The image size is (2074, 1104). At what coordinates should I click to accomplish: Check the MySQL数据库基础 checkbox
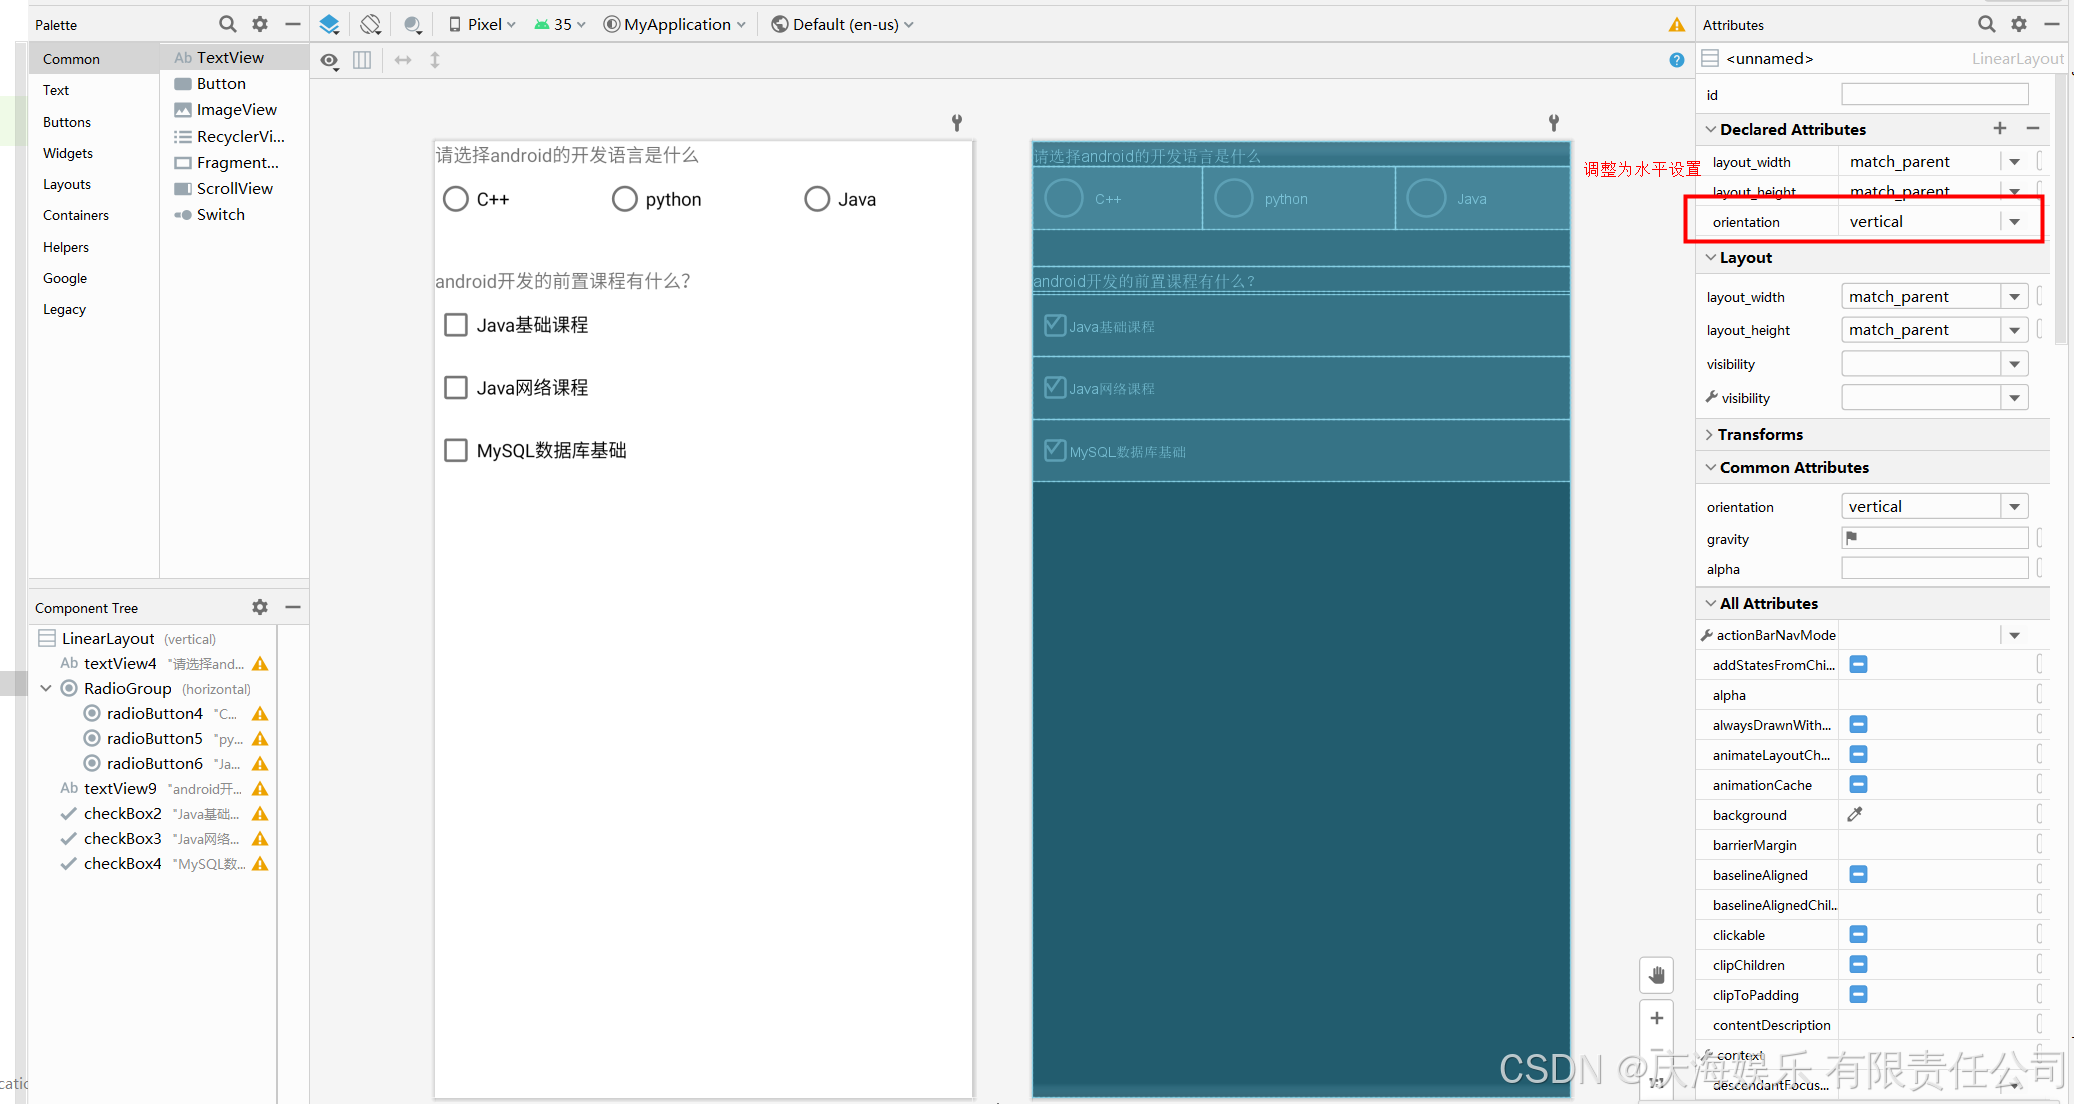456,450
